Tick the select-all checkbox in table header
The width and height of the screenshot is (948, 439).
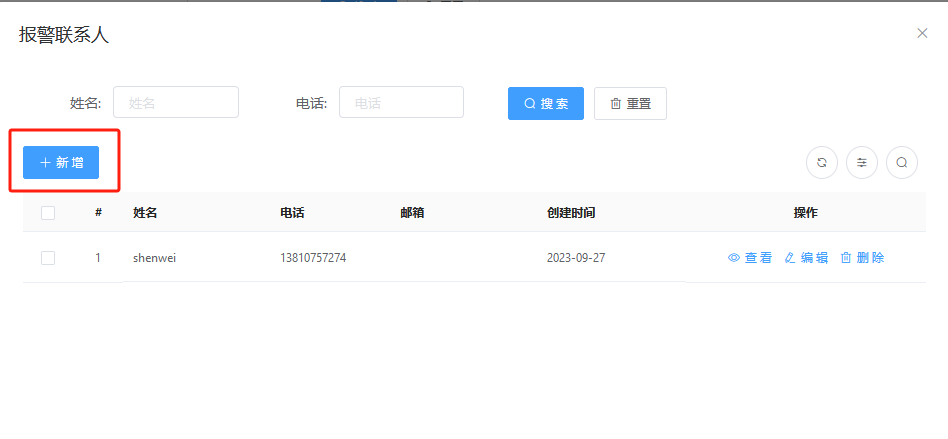point(48,213)
